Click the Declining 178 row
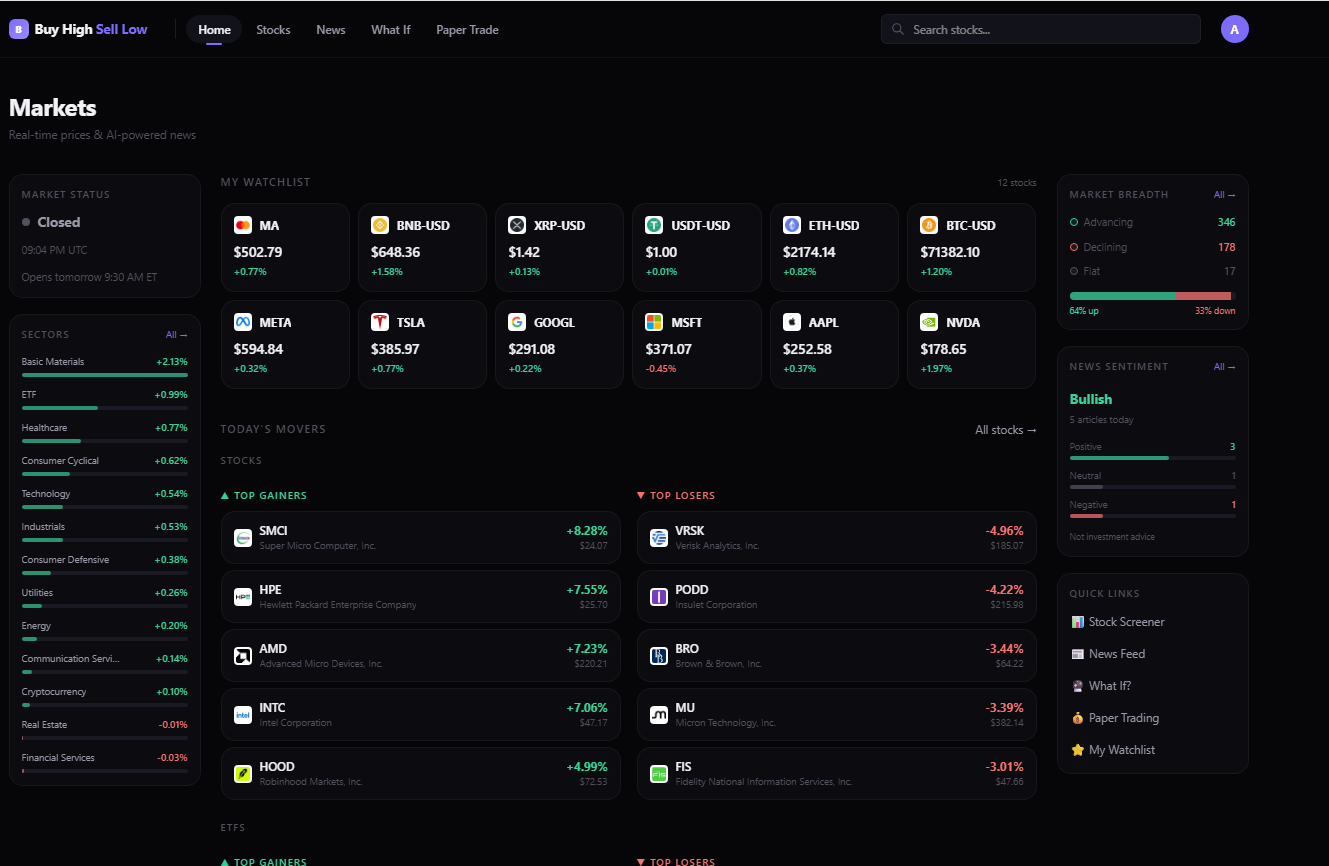 click(x=1152, y=247)
